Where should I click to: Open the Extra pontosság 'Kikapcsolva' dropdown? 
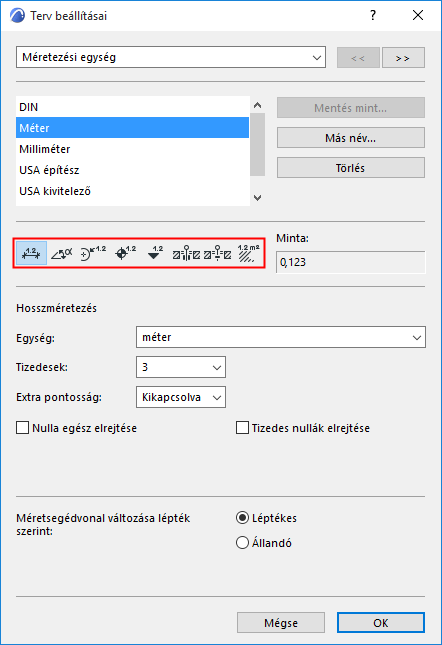[181, 397]
